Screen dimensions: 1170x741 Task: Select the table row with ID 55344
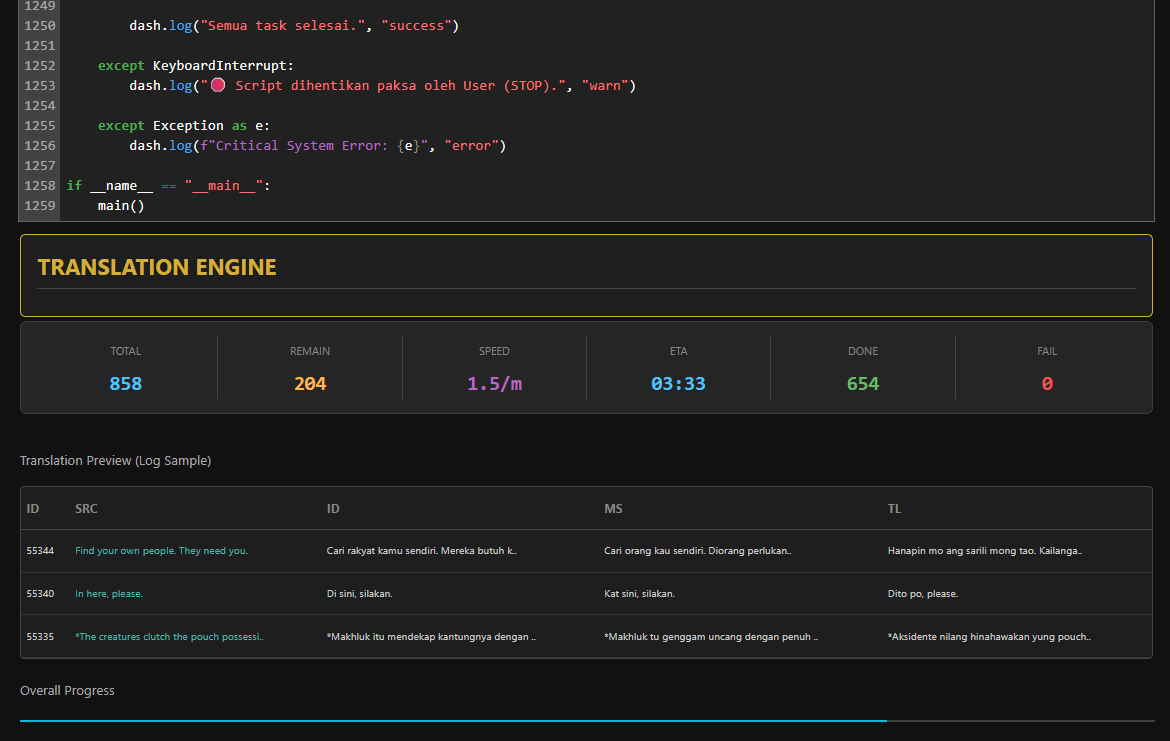click(40, 551)
